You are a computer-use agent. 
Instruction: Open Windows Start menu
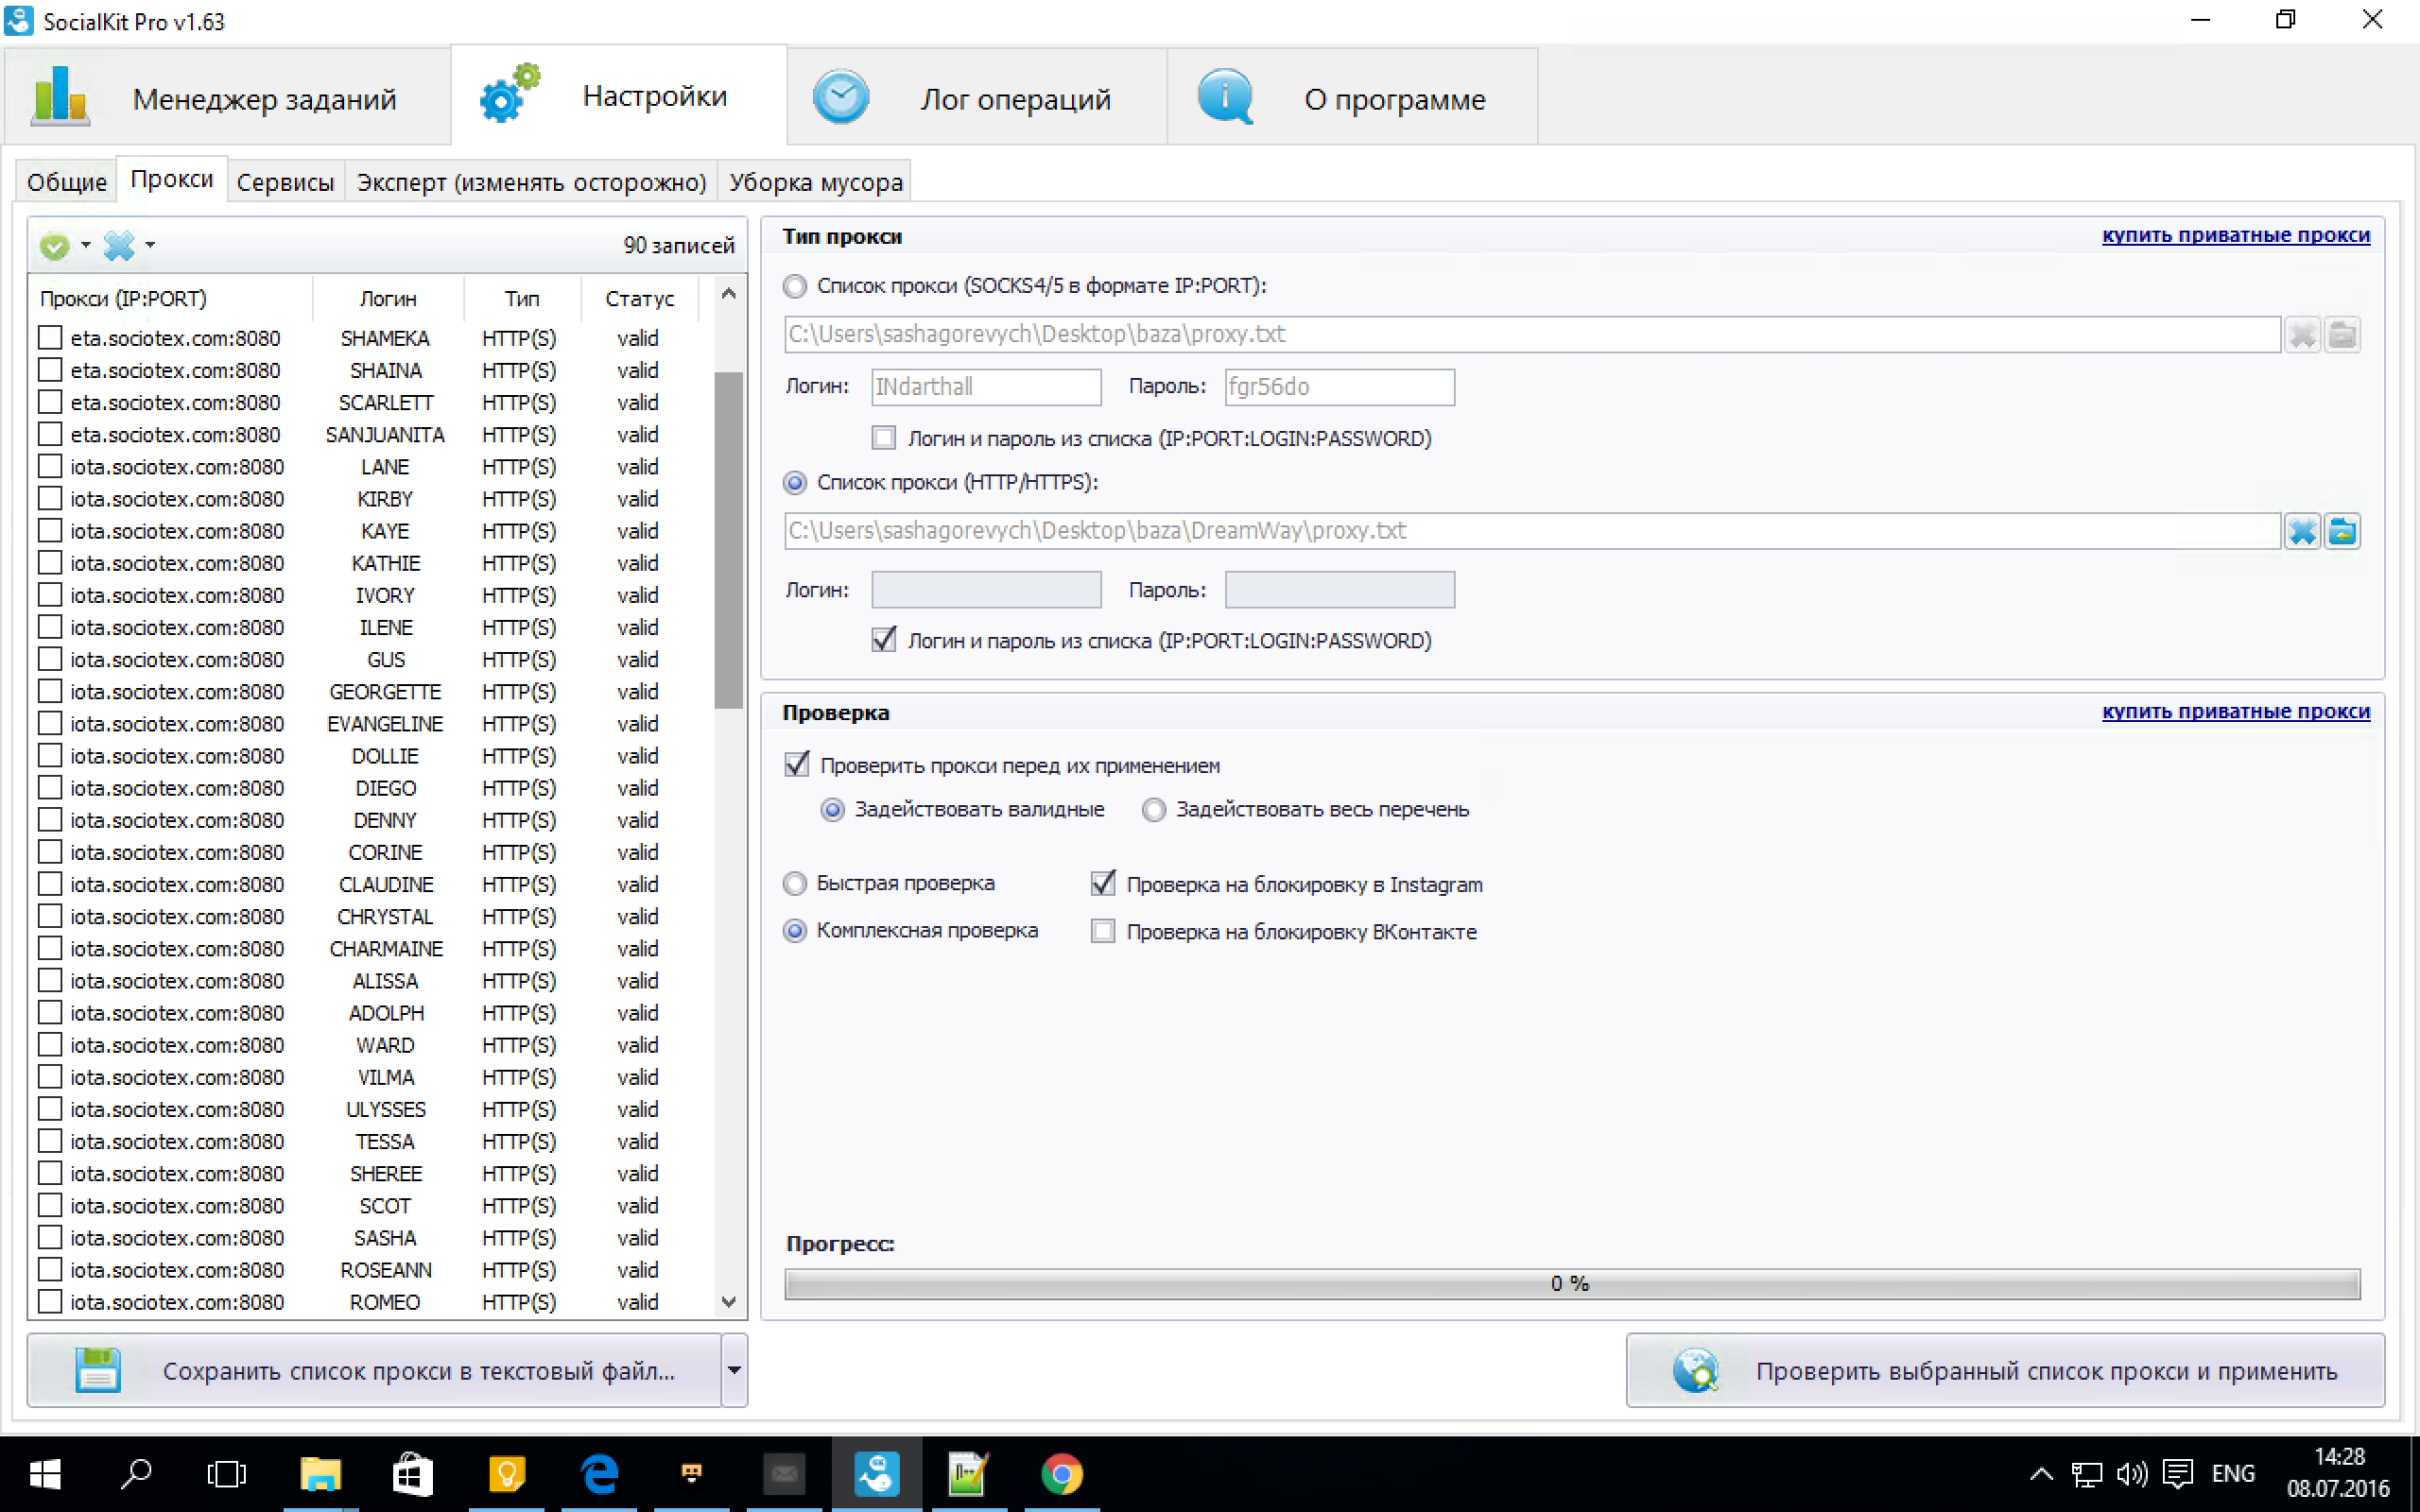[x=45, y=1474]
